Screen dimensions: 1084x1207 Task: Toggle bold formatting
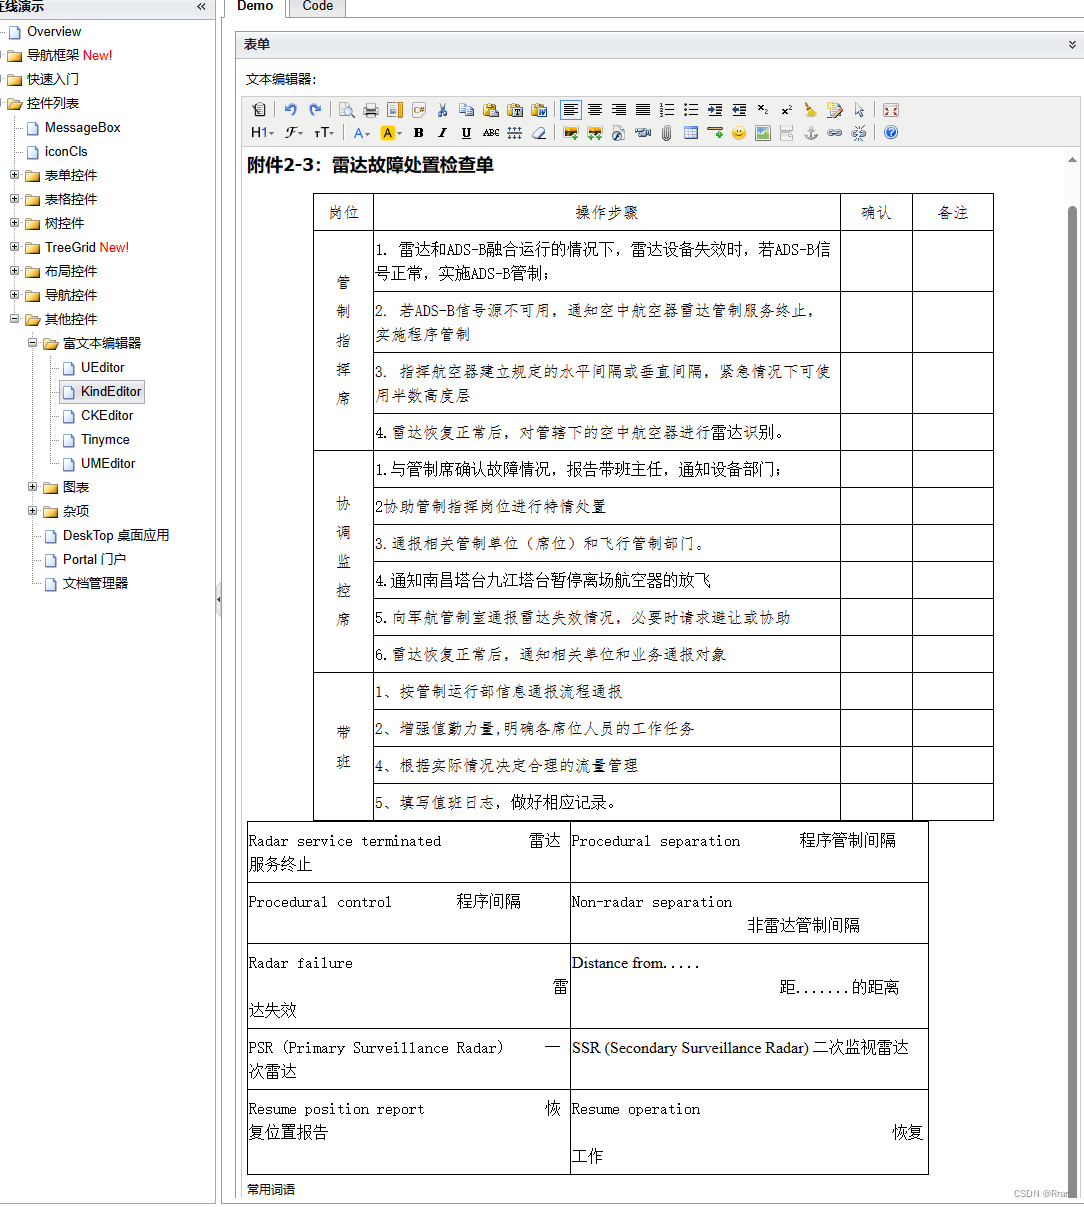(x=418, y=133)
